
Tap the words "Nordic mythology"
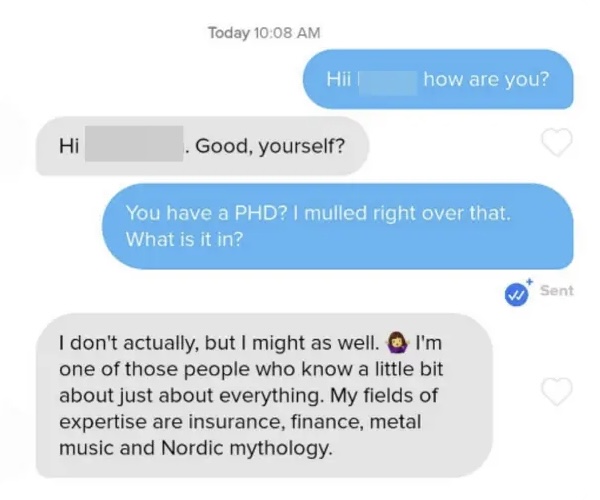(246, 448)
